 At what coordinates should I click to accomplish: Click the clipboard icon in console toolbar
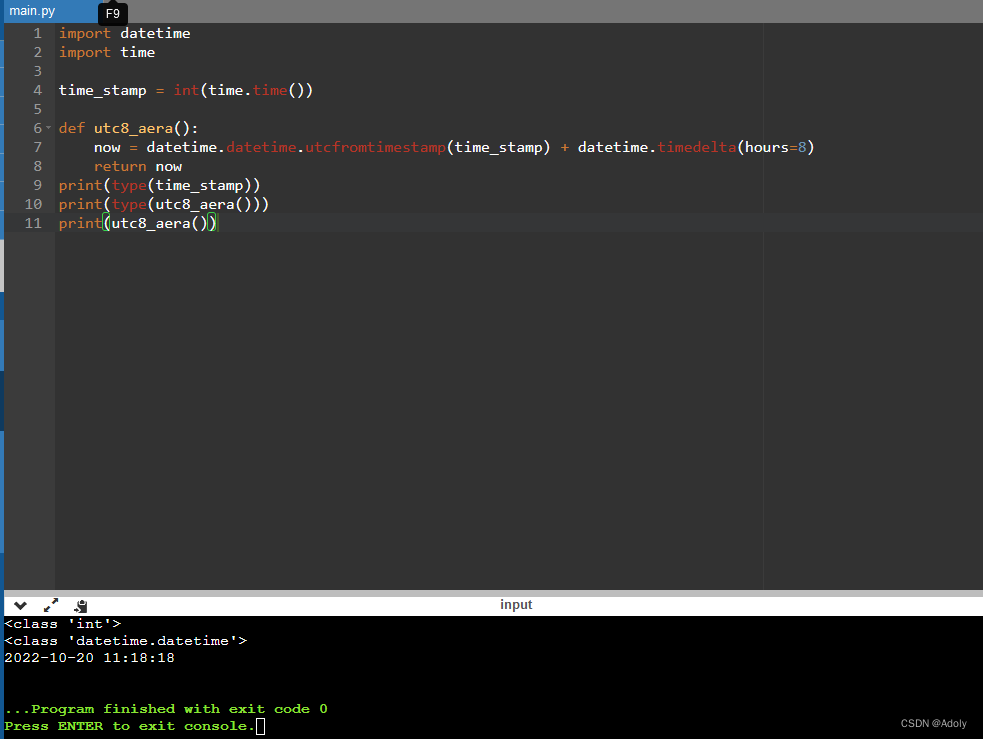coord(80,604)
